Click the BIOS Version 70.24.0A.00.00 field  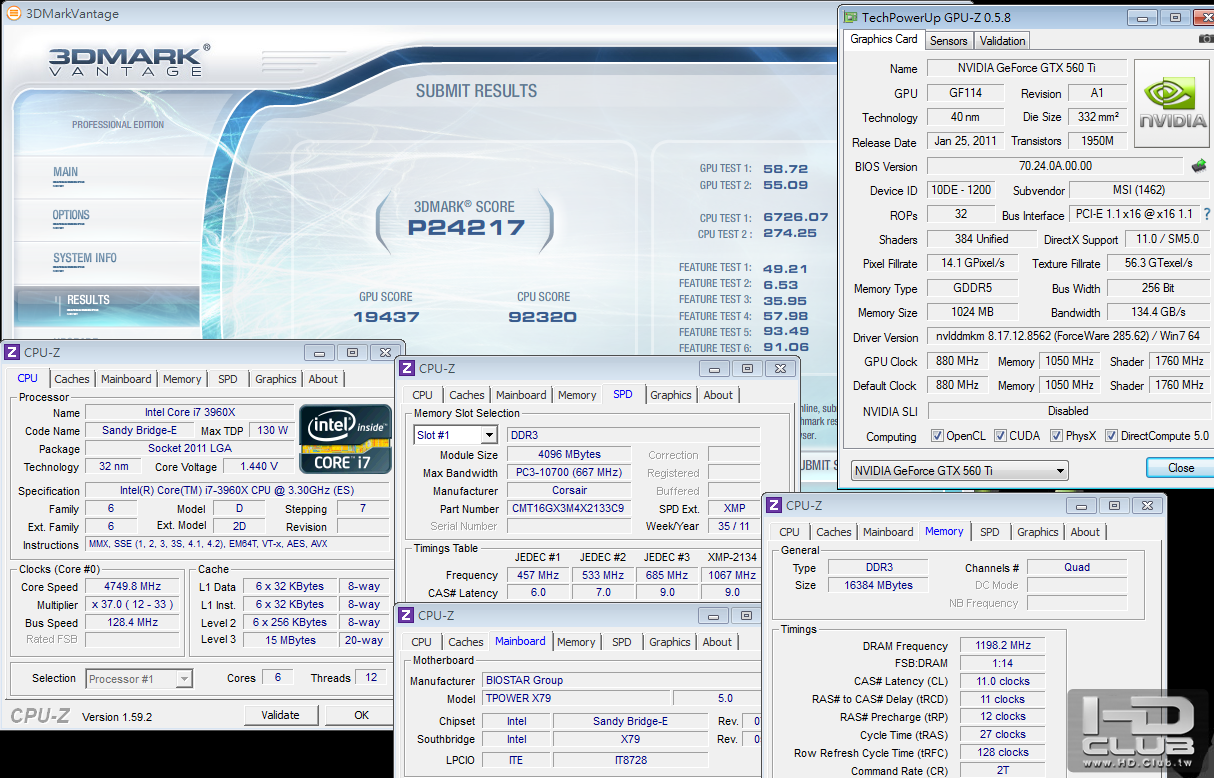1055,166
